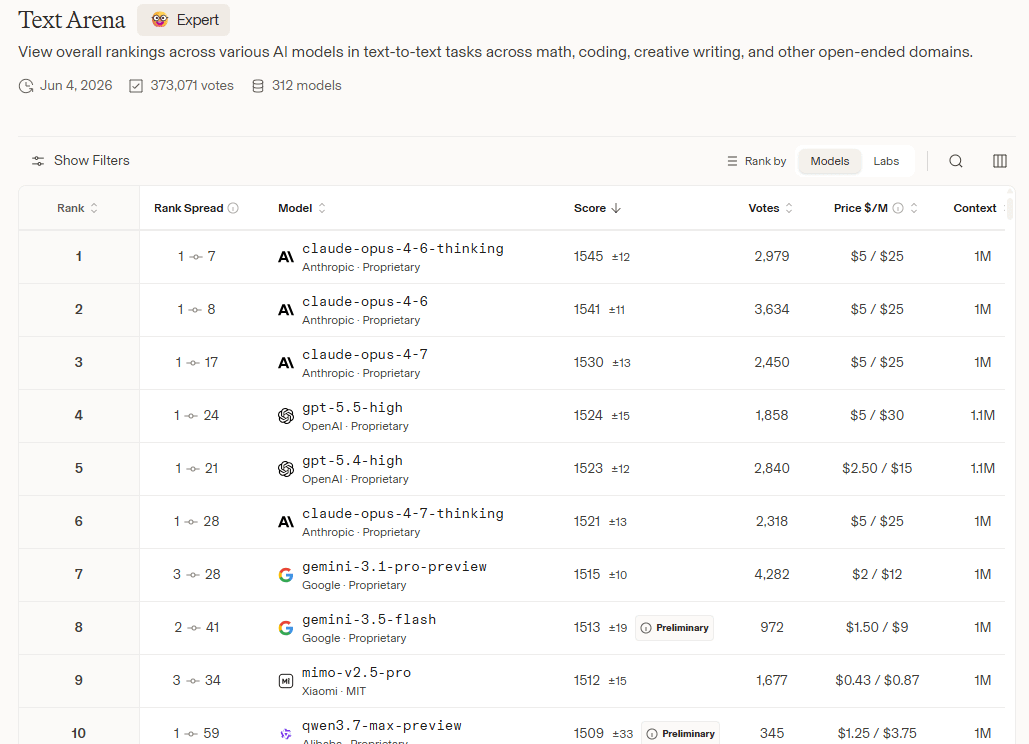
Task: Sort by Model column arrows
Action: tap(322, 208)
